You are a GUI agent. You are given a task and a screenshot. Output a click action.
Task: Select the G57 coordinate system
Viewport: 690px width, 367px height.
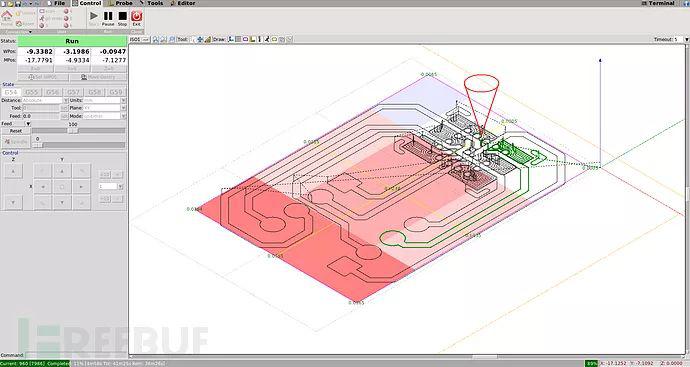tap(73, 92)
